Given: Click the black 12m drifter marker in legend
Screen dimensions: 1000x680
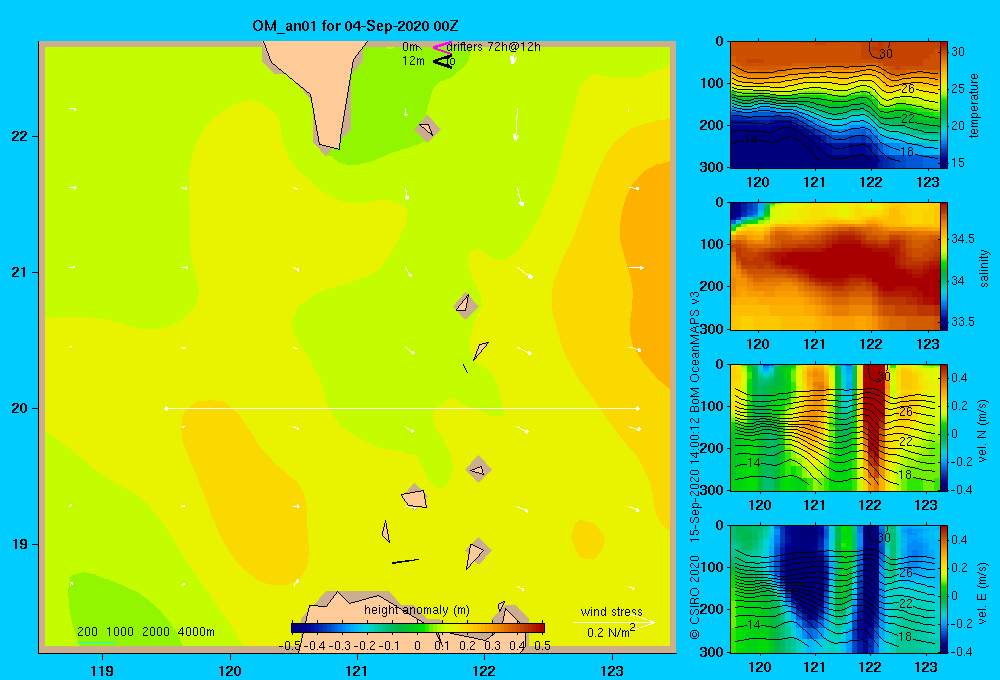Looking at the screenshot, I should (x=442, y=61).
